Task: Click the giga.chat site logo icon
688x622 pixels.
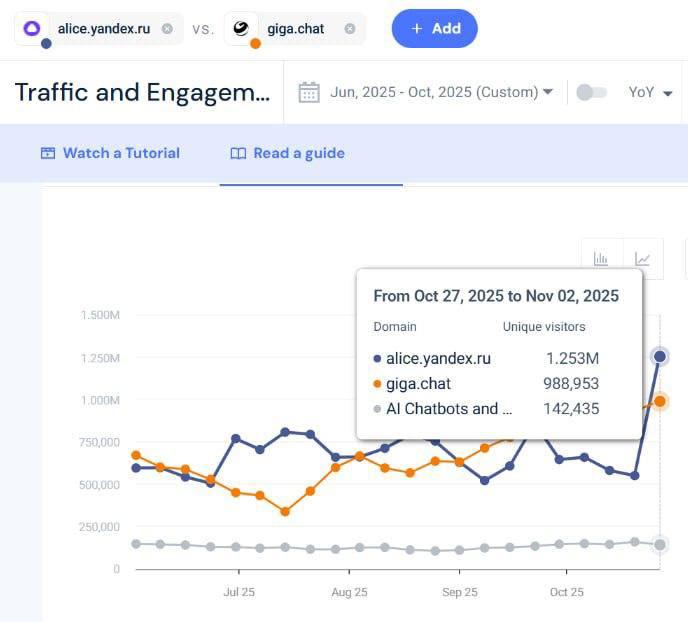Action: tap(241, 29)
